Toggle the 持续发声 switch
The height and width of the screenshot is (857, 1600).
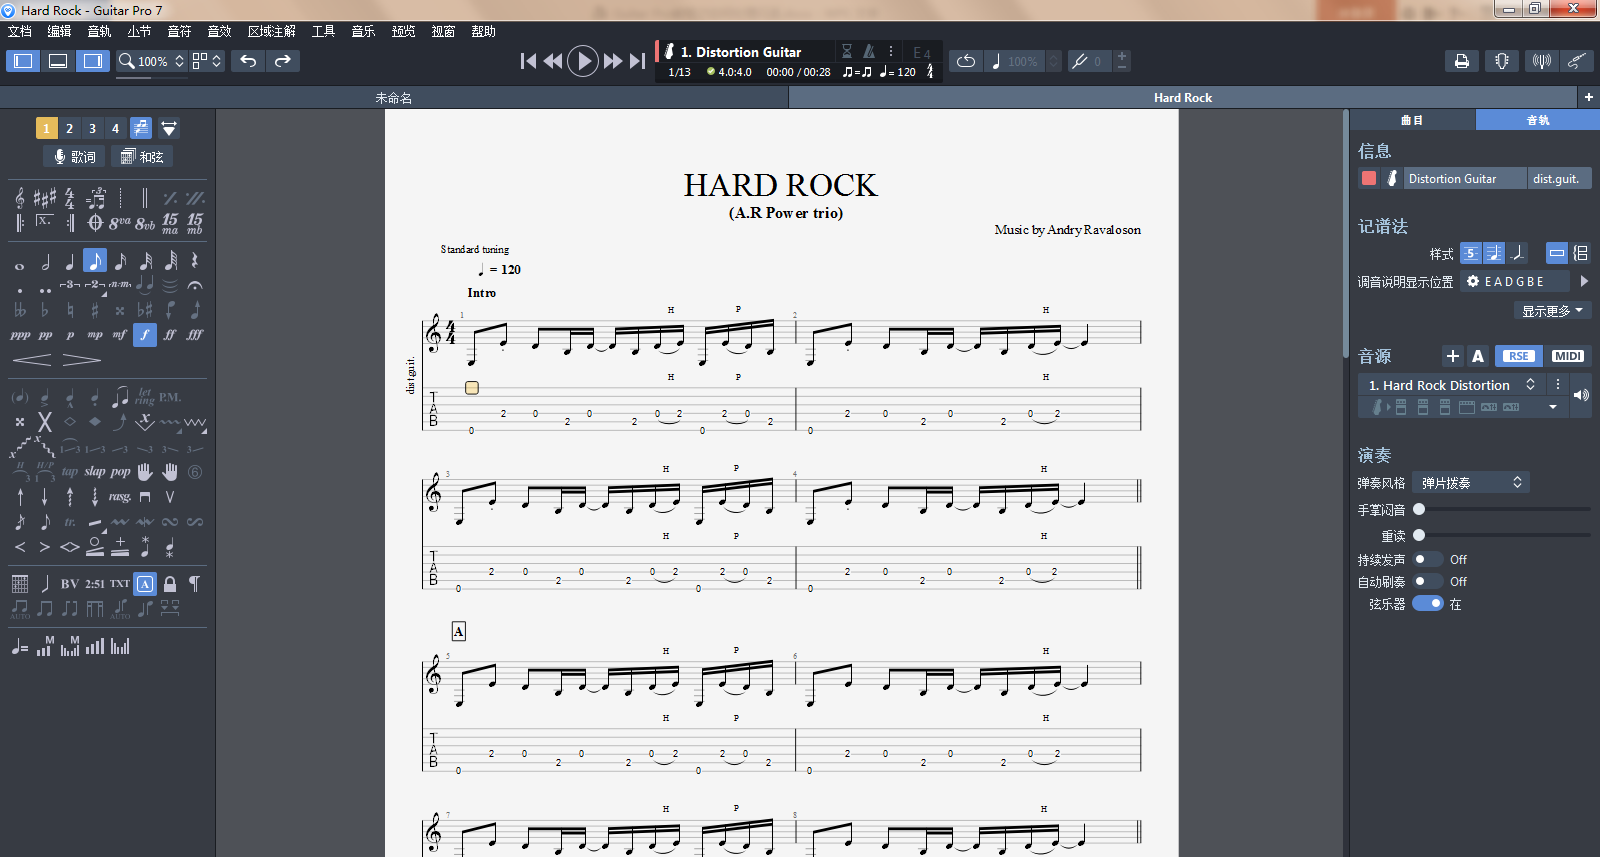click(x=1427, y=559)
